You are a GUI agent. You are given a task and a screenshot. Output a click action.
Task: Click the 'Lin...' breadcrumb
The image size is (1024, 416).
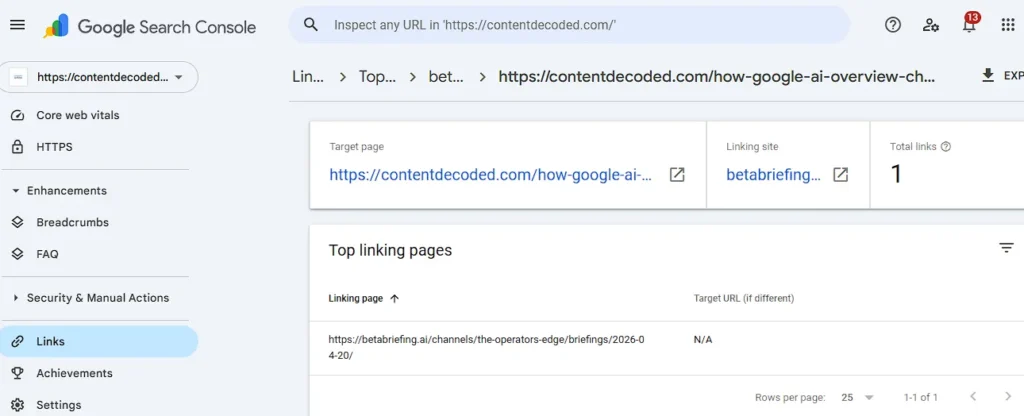click(308, 76)
